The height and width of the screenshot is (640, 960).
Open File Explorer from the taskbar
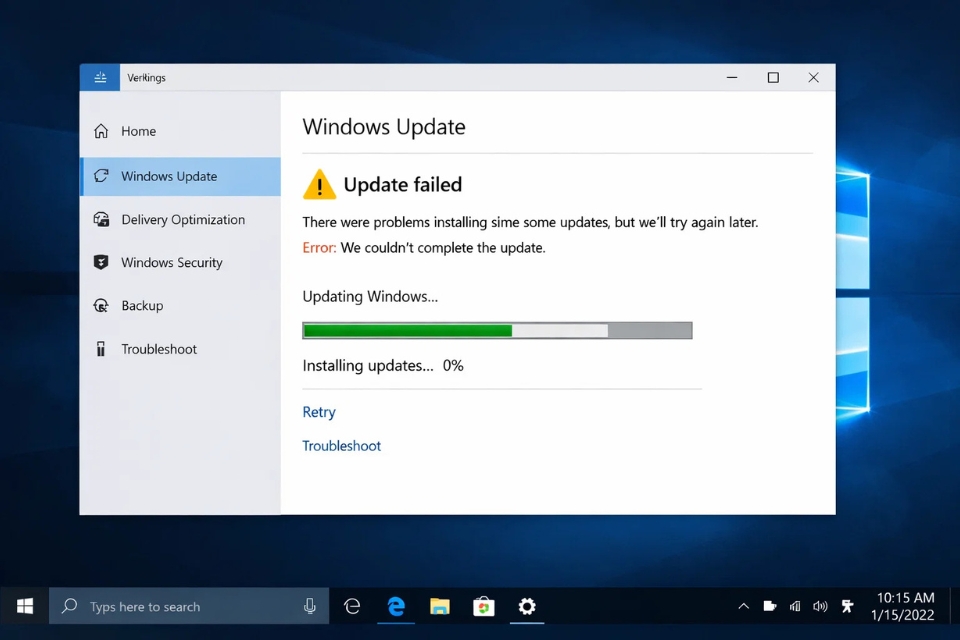(x=439, y=606)
